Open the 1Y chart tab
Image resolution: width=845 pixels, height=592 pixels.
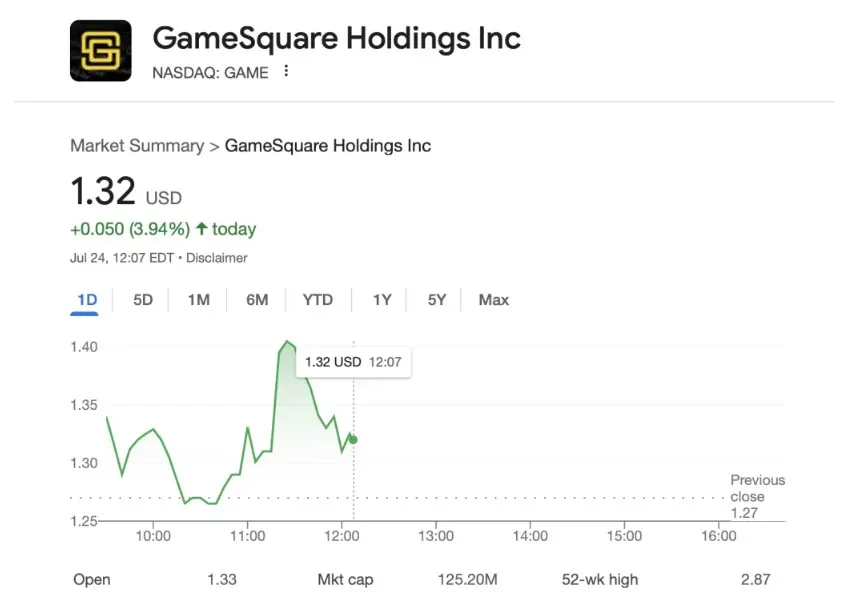(x=381, y=299)
